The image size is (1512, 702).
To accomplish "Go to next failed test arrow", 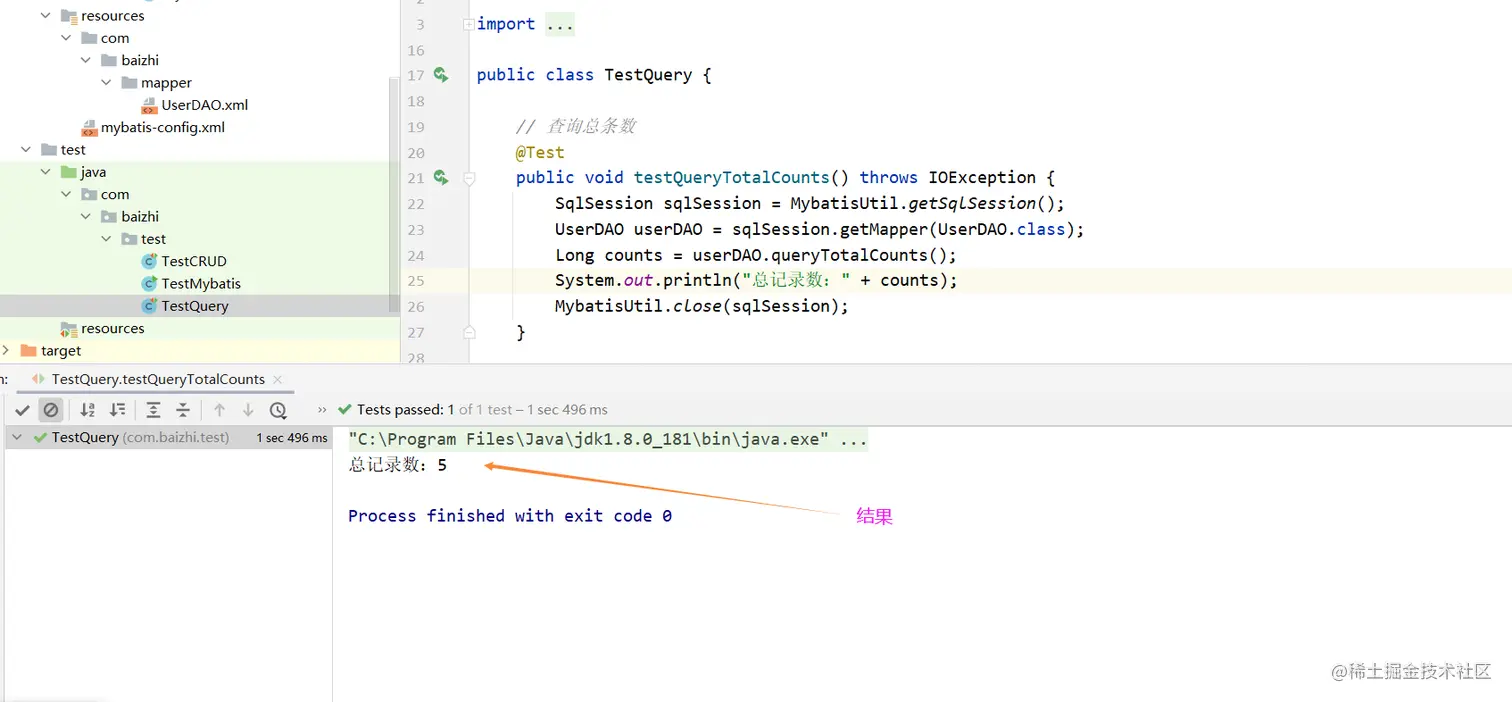I will pos(248,410).
